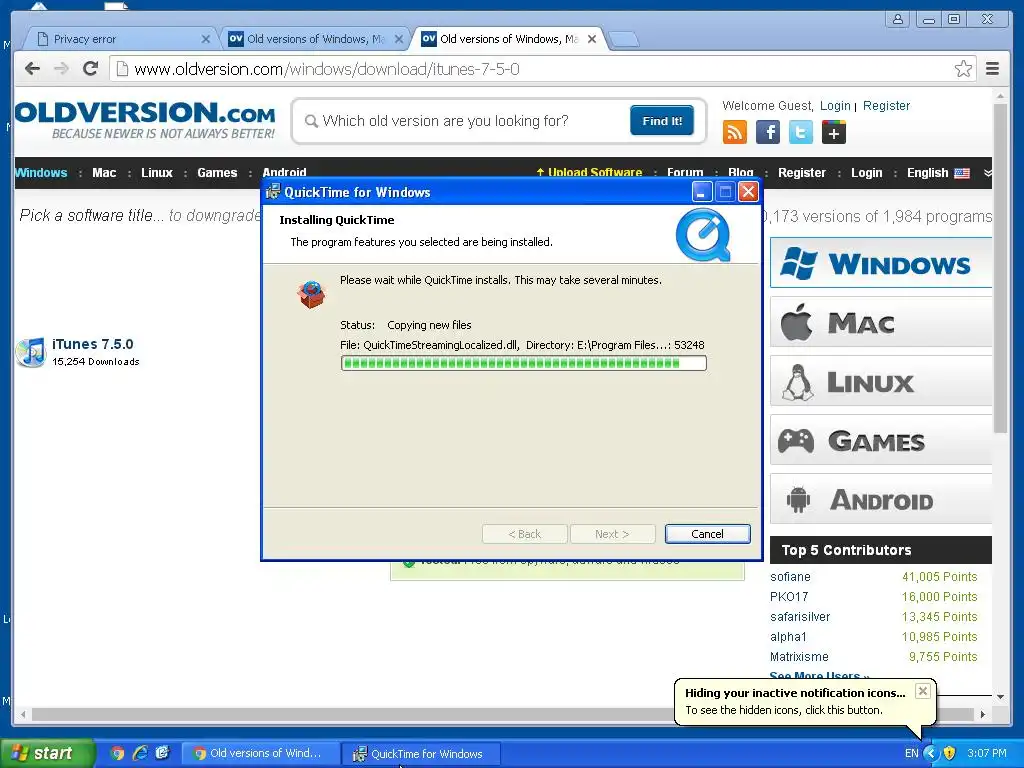Open the Linux menu item
Image resolution: width=1024 pixels, height=768 pixels.
coord(157,172)
